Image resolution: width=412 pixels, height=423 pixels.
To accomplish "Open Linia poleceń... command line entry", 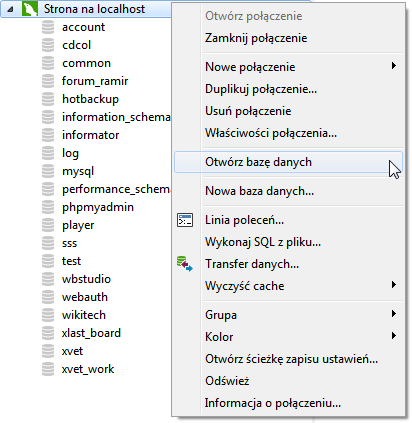I will [x=289, y=220].
